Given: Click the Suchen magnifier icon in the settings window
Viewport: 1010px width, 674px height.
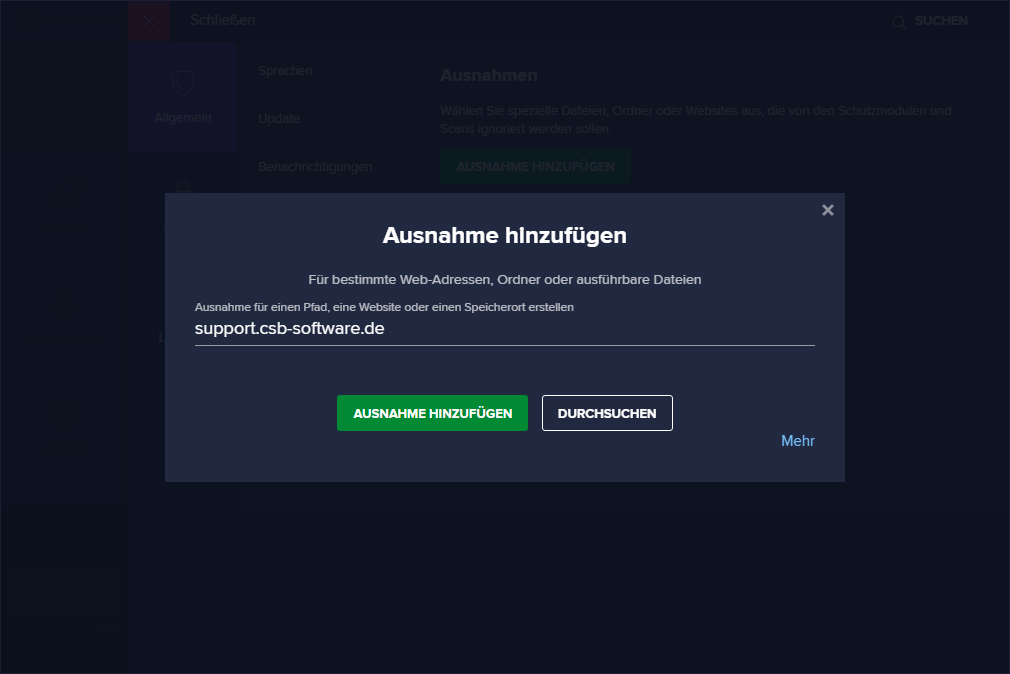Looking at the screenshot, I should click(x=899, y=23).
